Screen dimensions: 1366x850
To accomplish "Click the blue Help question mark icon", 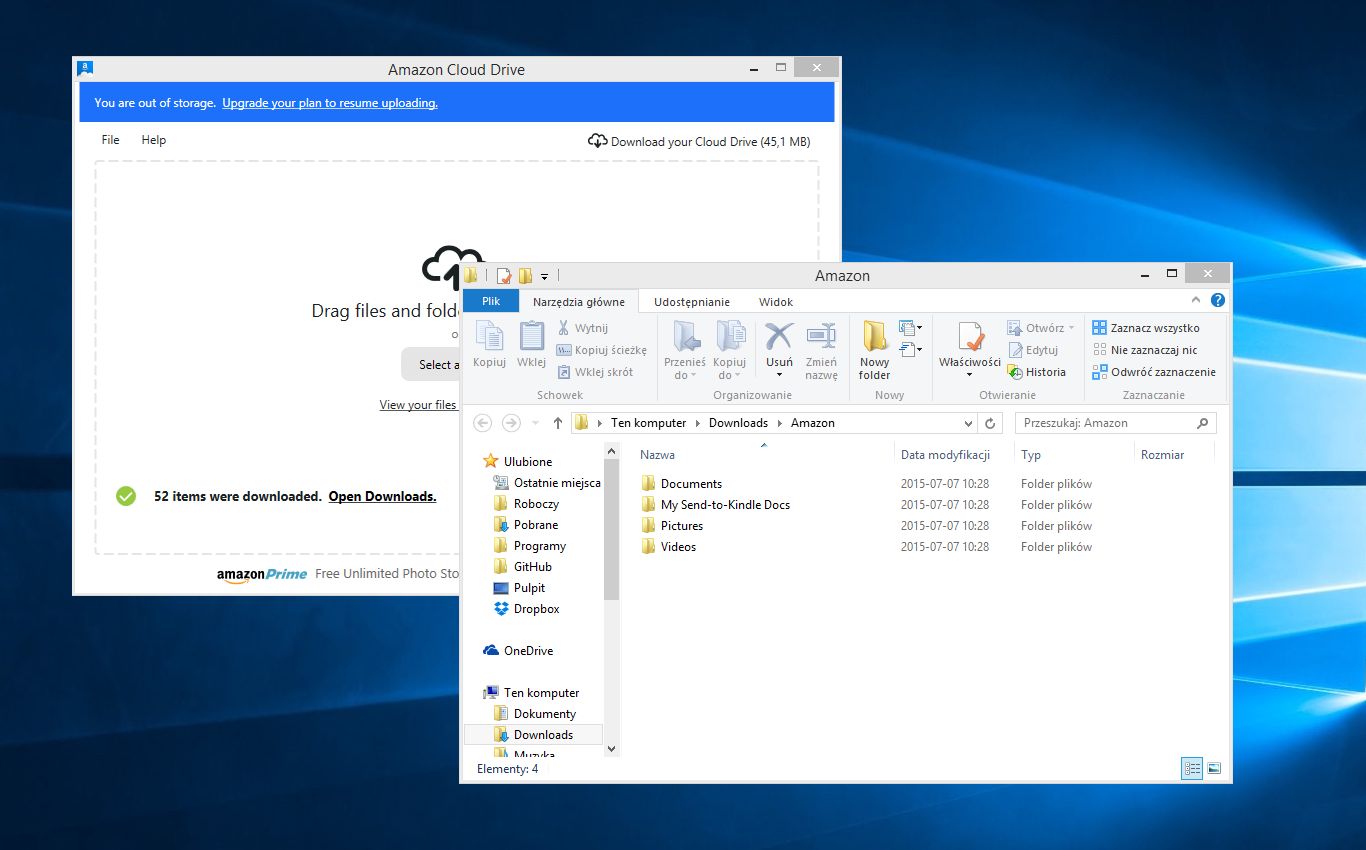I will [1217, 300].
